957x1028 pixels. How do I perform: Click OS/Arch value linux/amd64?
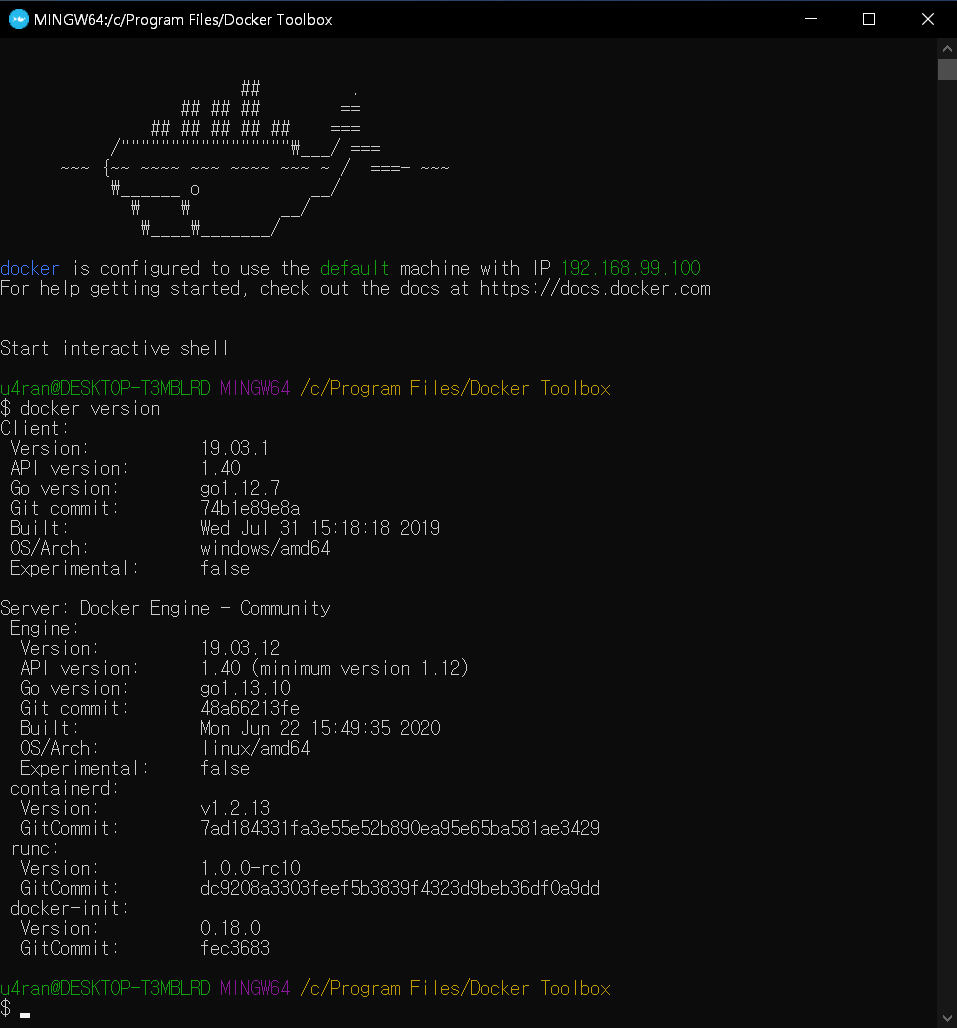[x=255, y=748]
